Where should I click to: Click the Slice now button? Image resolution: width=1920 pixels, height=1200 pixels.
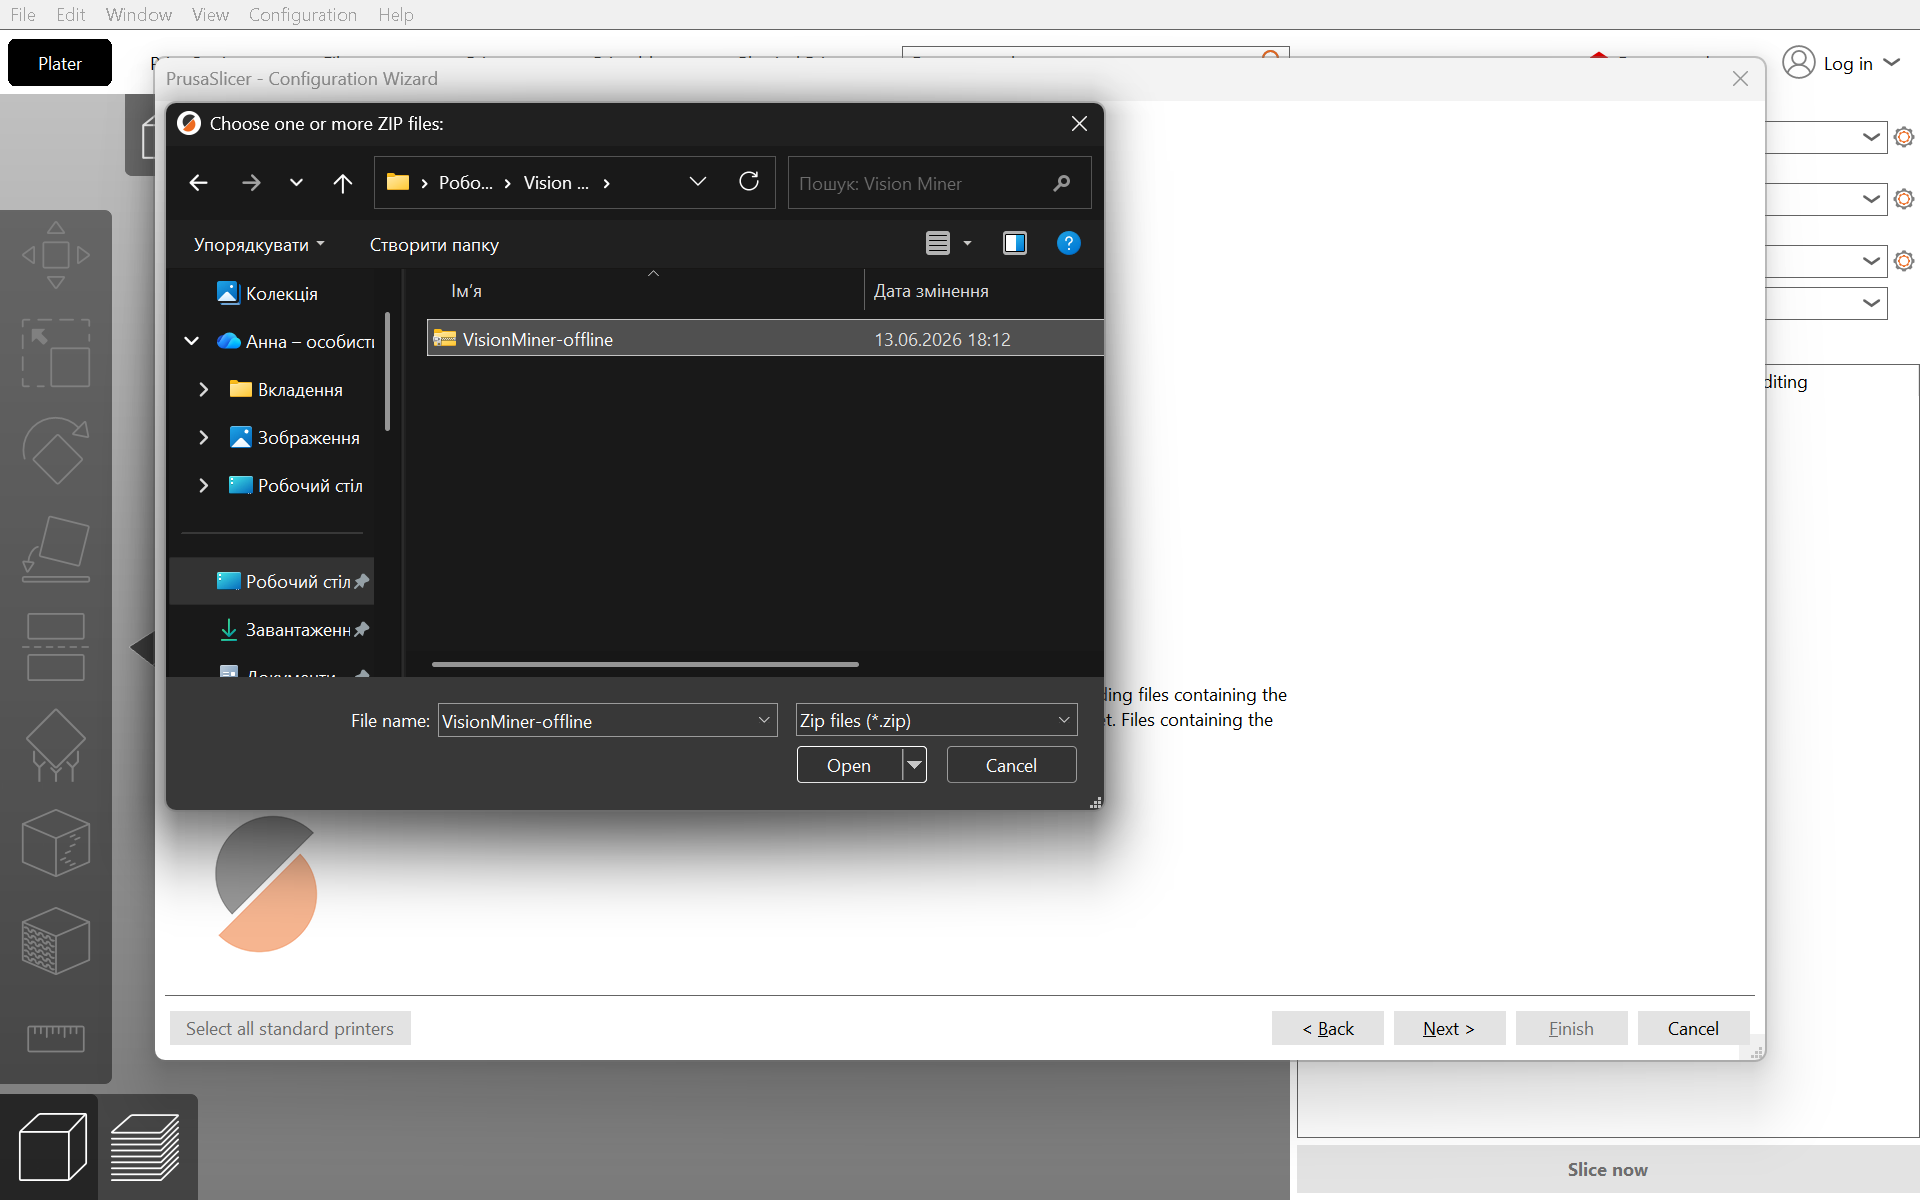coord(1607,1169)
